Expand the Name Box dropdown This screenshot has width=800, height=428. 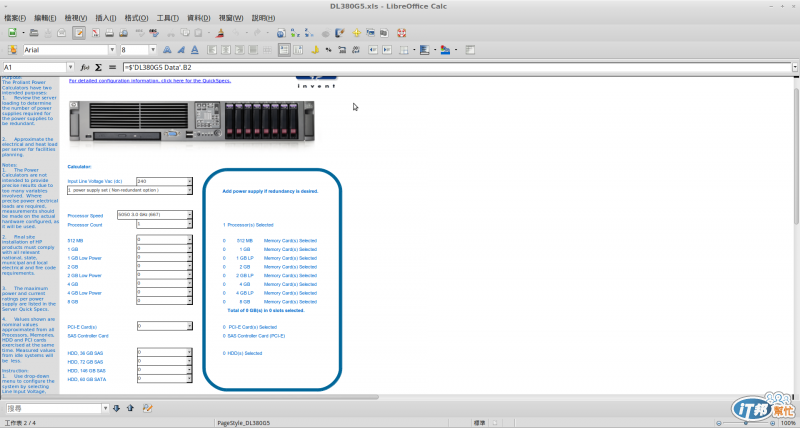click(70, 67)
